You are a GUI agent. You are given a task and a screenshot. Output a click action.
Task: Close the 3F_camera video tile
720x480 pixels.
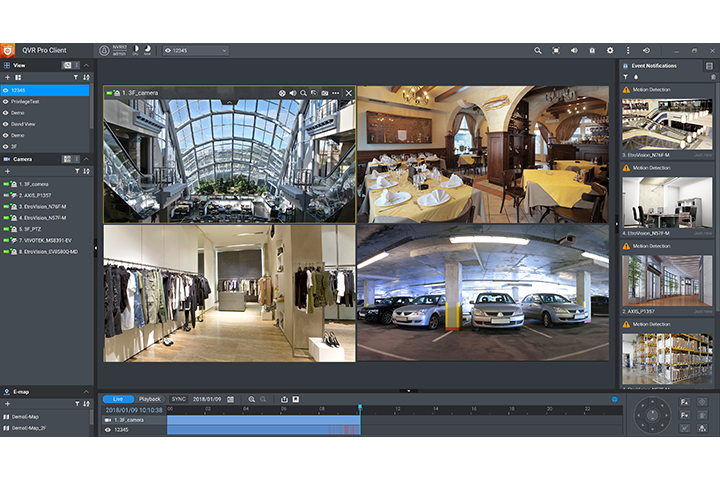pyautogui.click(x=349, y=93)
